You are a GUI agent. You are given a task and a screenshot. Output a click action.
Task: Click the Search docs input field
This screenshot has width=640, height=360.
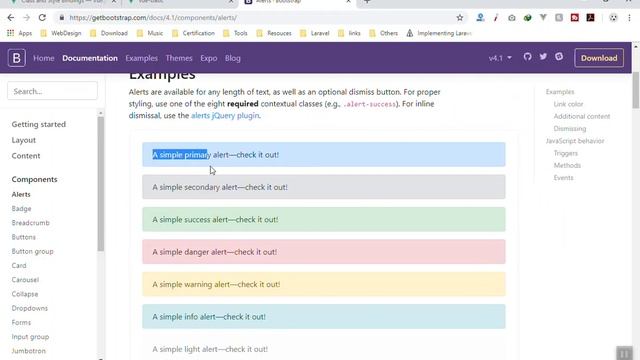[52, 91]
